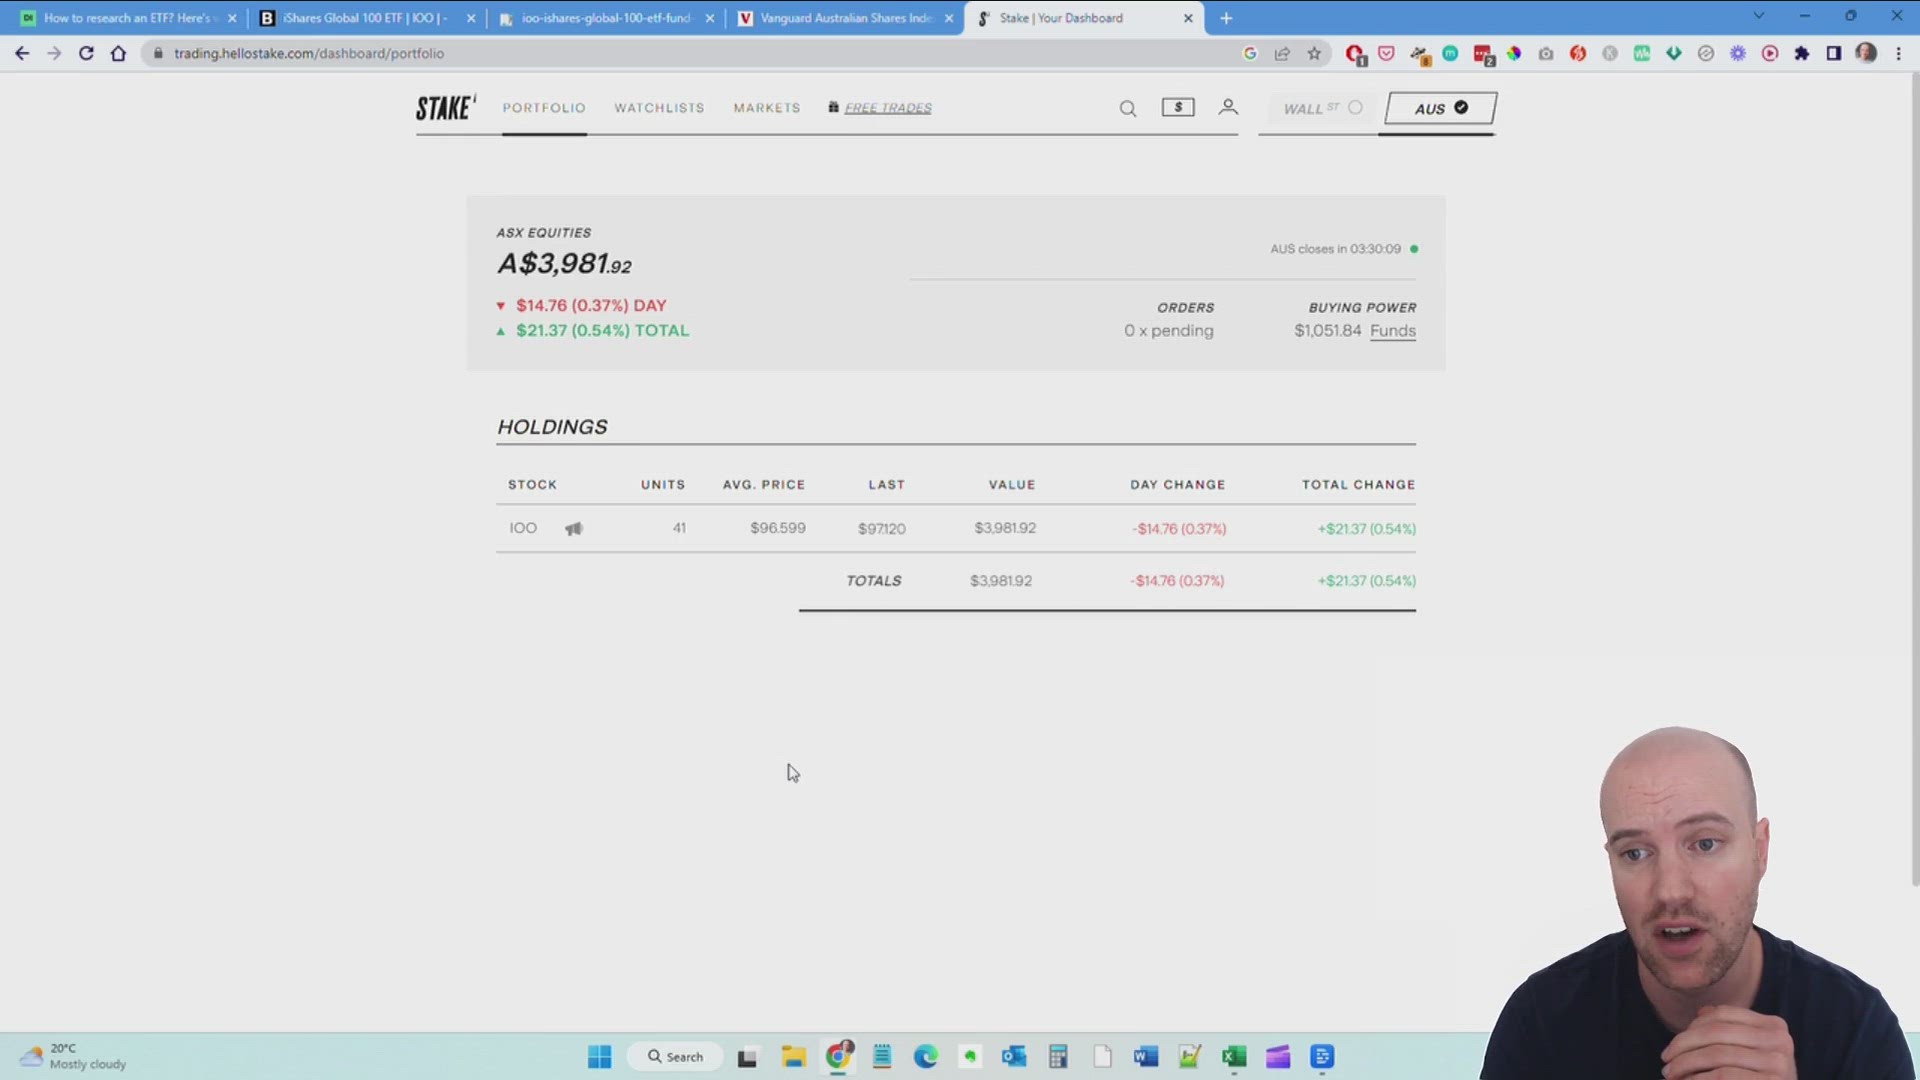Open File Explorer from the taskbar

pos(794,1057)
